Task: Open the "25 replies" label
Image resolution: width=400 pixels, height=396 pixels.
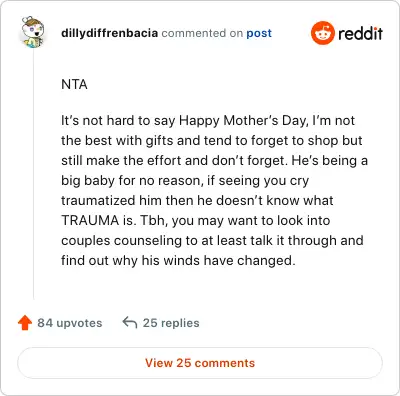Action: click(x=171, y=323)
